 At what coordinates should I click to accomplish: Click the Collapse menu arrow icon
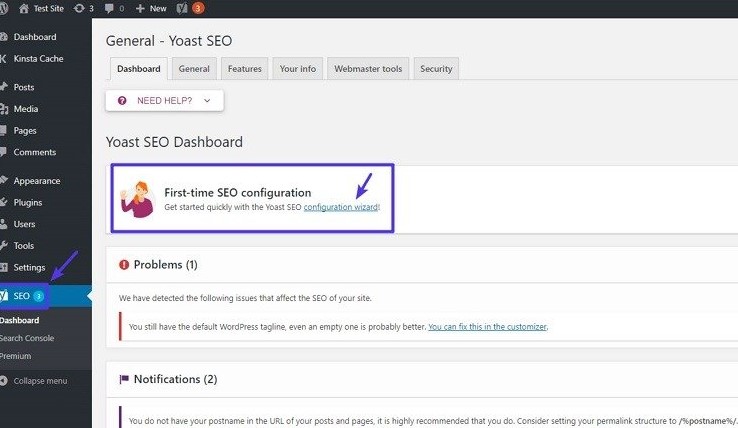pyautogui.click(x=4, y=381)
